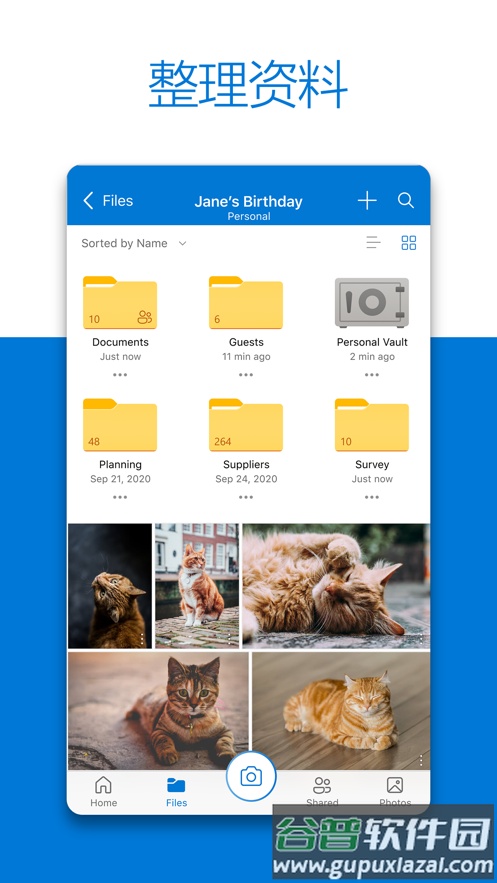The height and width of the screenshot is (883, 497).
Task: Open search with the magnifier icon
Action: [406, 200]
